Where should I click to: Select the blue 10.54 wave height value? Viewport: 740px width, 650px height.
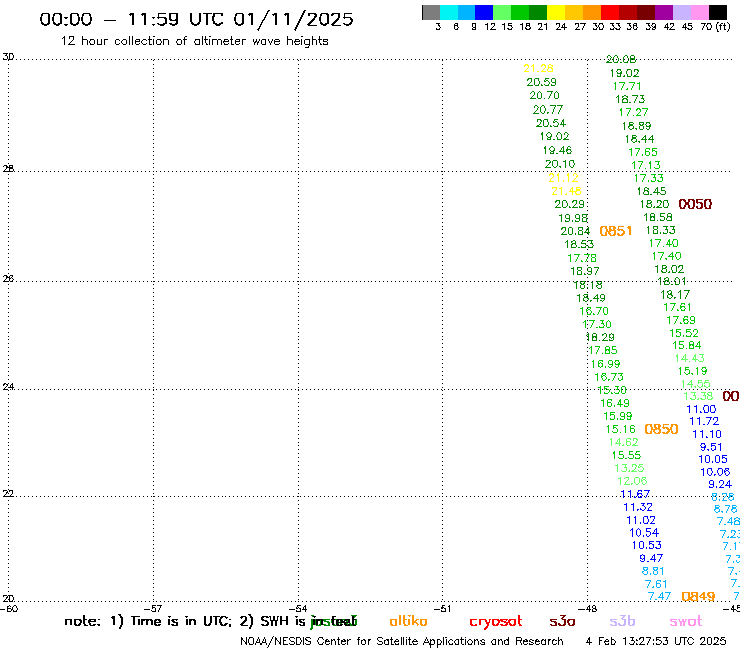click(x=644, y=532)
